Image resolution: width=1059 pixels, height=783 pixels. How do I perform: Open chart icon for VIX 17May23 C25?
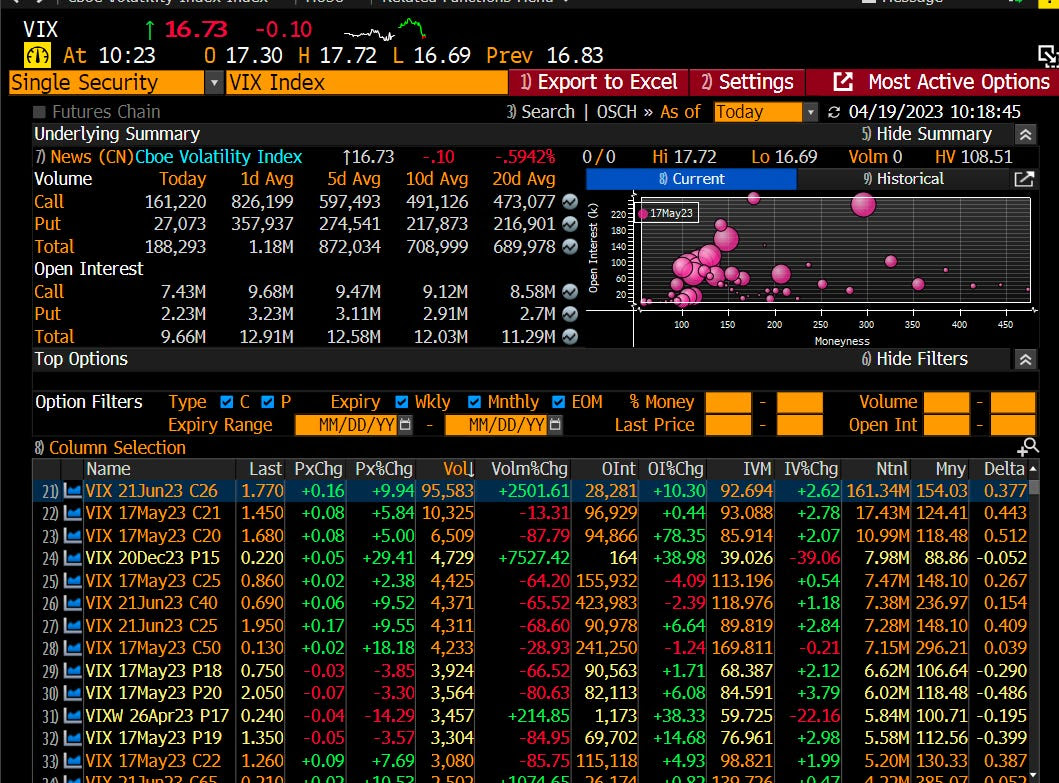(x=72, y=581)
